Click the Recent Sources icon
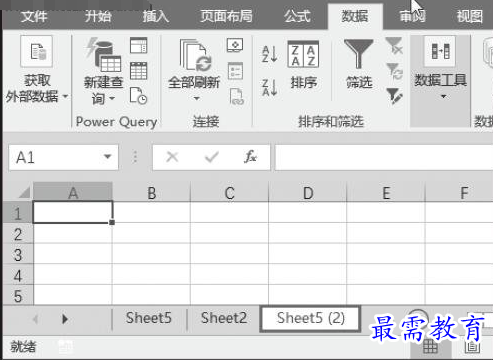 [138, 96]
